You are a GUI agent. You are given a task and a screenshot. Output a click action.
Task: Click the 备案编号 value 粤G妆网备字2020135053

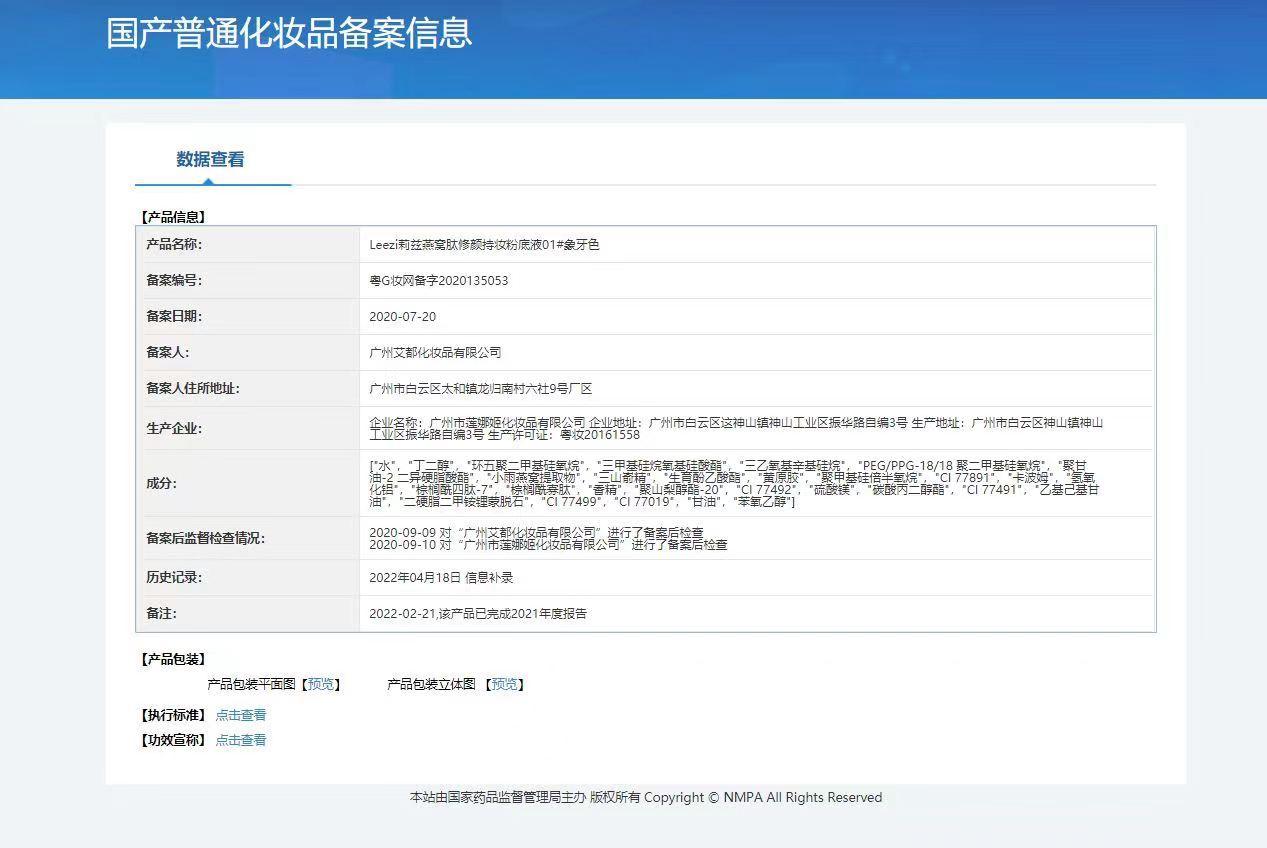[436, 280]
